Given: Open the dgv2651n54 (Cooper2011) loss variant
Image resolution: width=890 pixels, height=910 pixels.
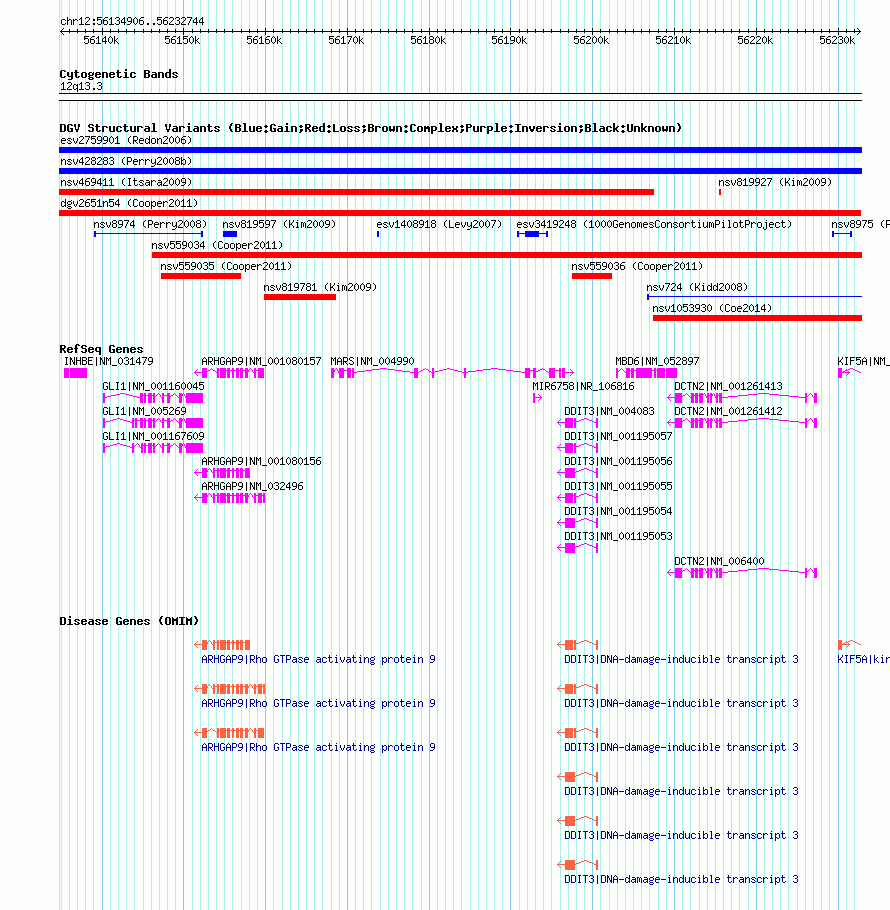Looking at the screenshot, I should [460, 212].
